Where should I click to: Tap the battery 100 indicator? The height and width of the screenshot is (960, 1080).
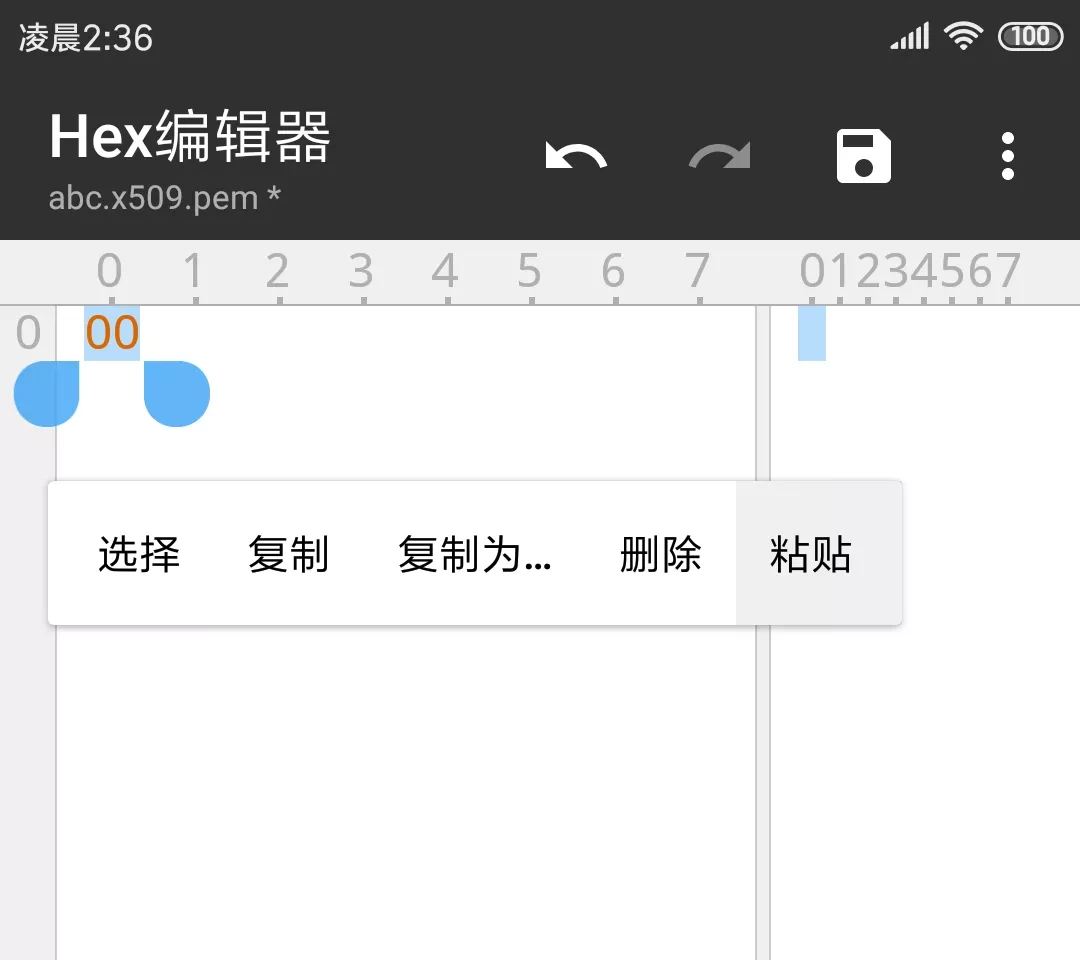1030,38
